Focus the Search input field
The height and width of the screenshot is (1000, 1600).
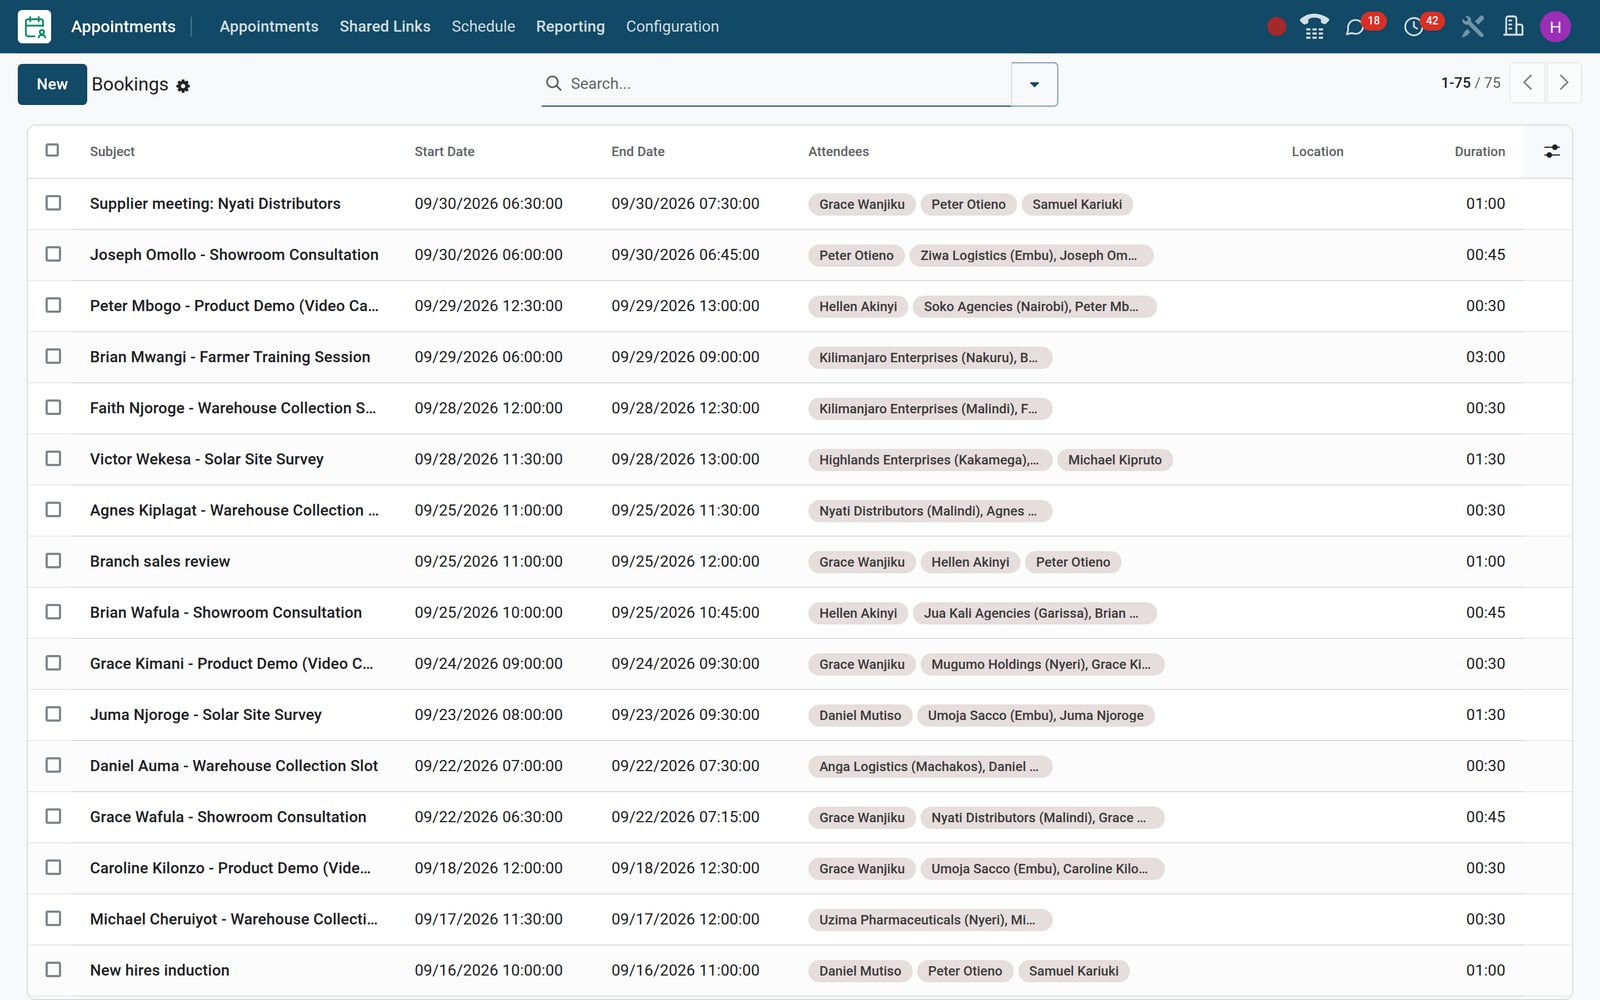pyautogui.click(x=785, y=84)
